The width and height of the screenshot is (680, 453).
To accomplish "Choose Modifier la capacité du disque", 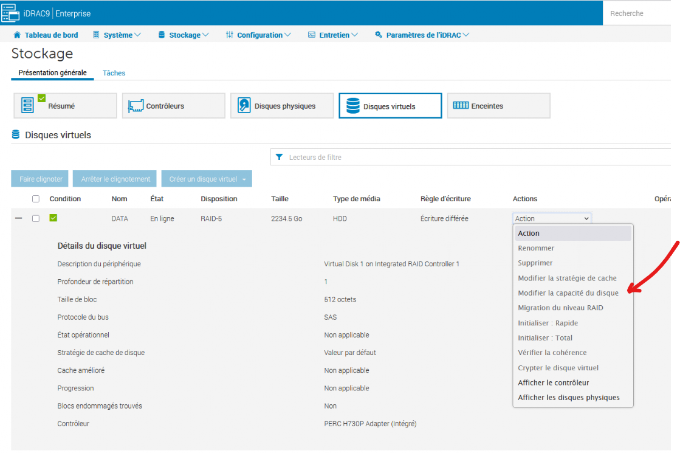I will tap(567, 292).
